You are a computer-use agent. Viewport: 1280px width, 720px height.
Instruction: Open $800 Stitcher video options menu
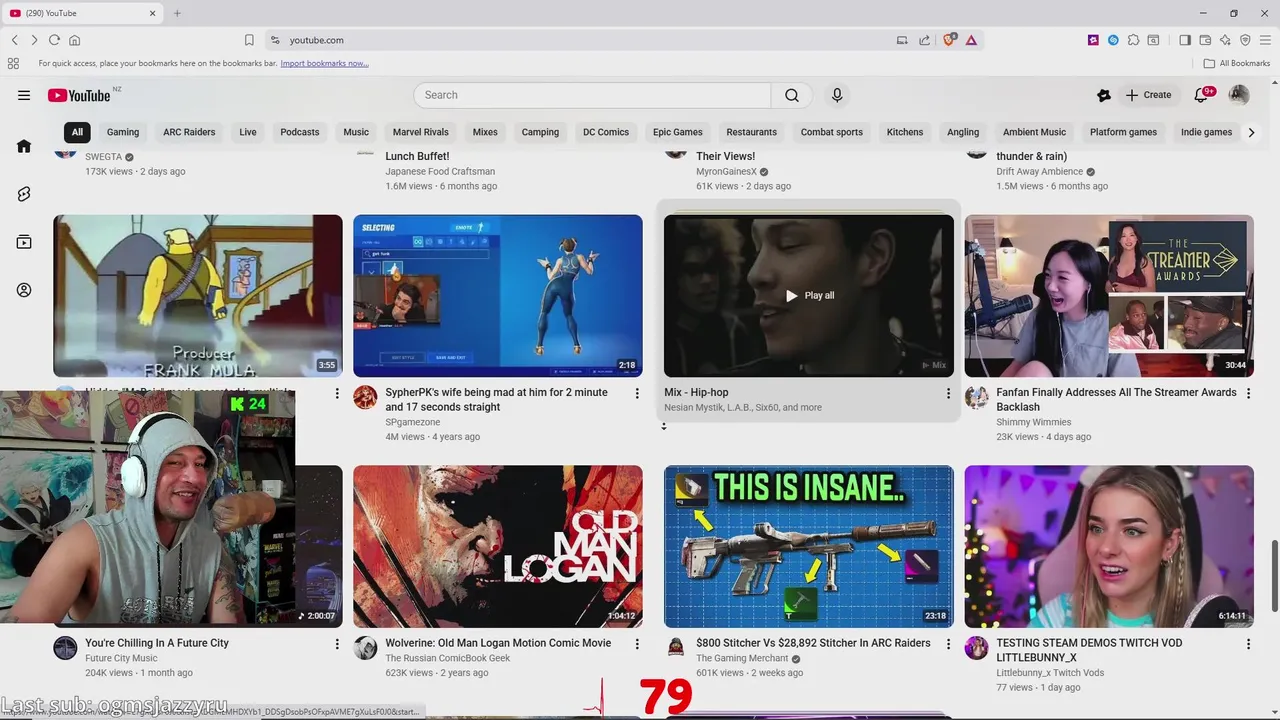[x=948, y=645]
